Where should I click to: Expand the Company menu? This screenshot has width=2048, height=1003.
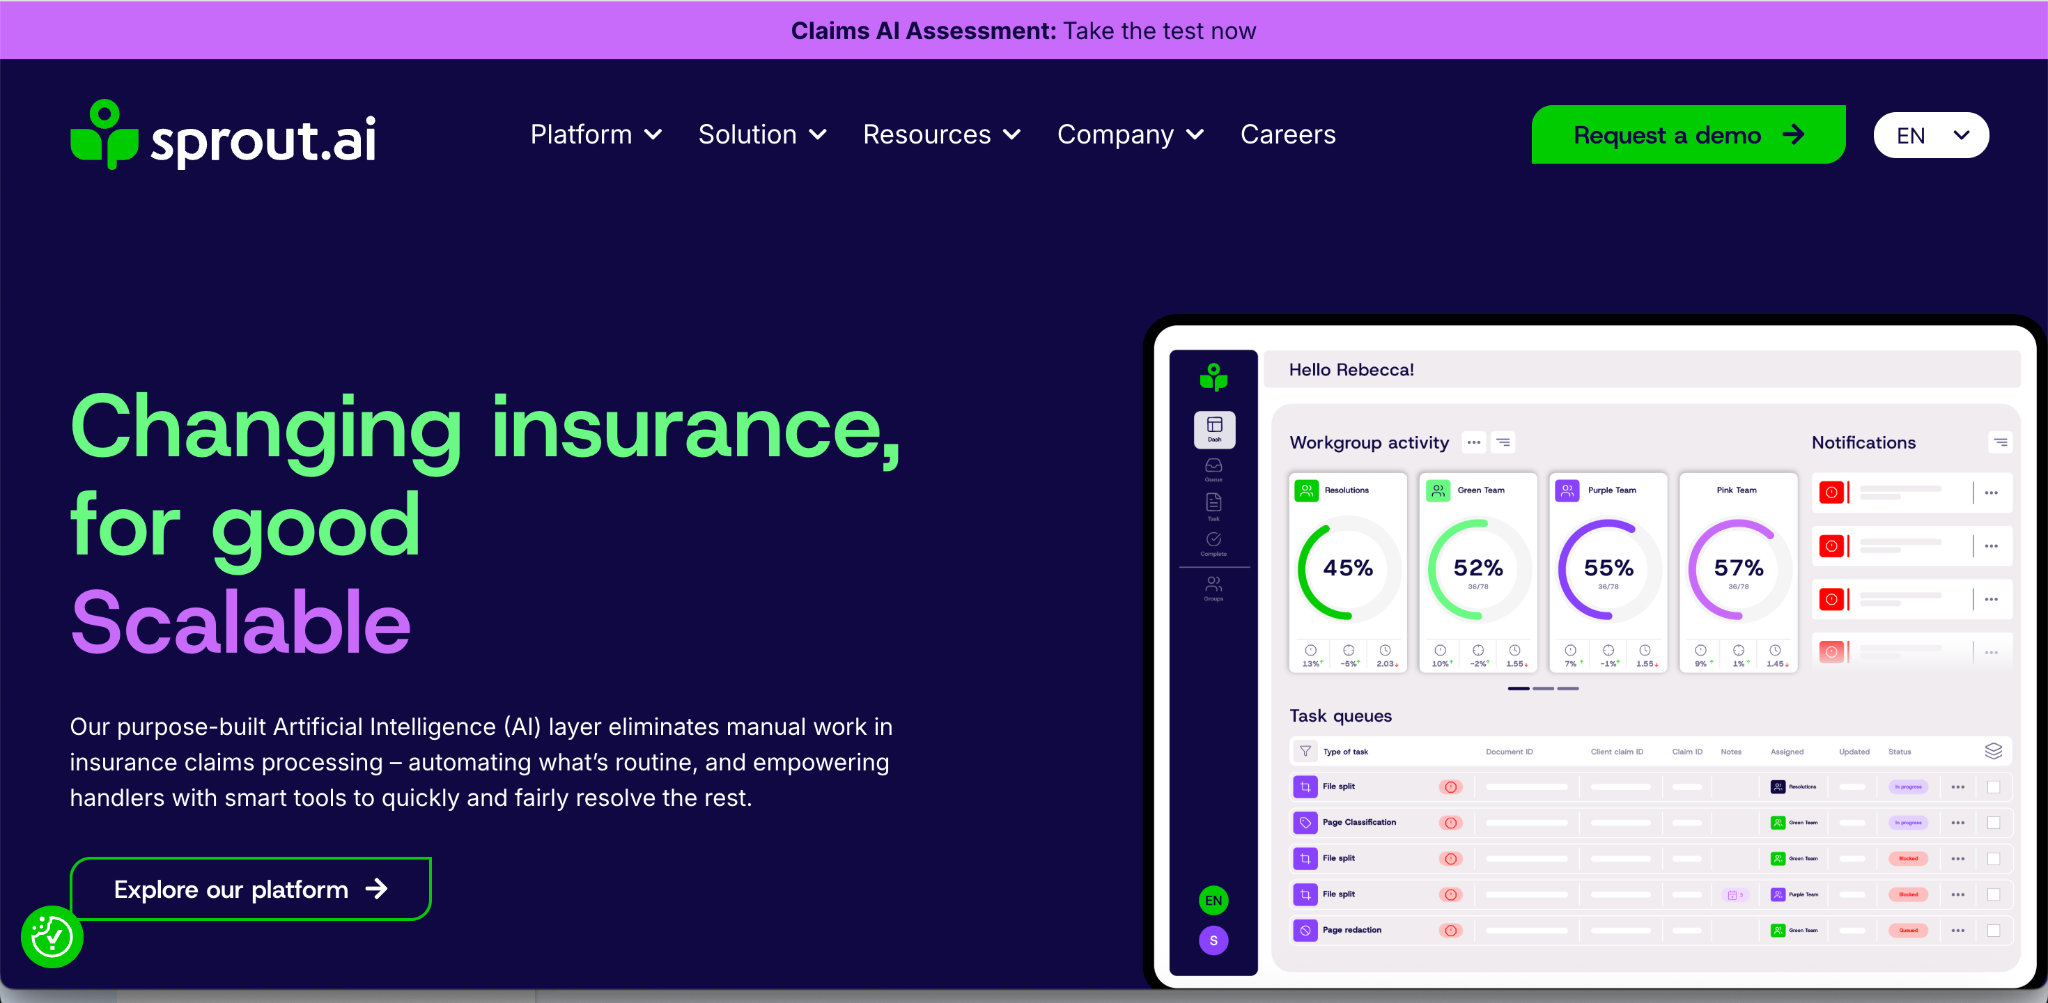click(1131, 135)
